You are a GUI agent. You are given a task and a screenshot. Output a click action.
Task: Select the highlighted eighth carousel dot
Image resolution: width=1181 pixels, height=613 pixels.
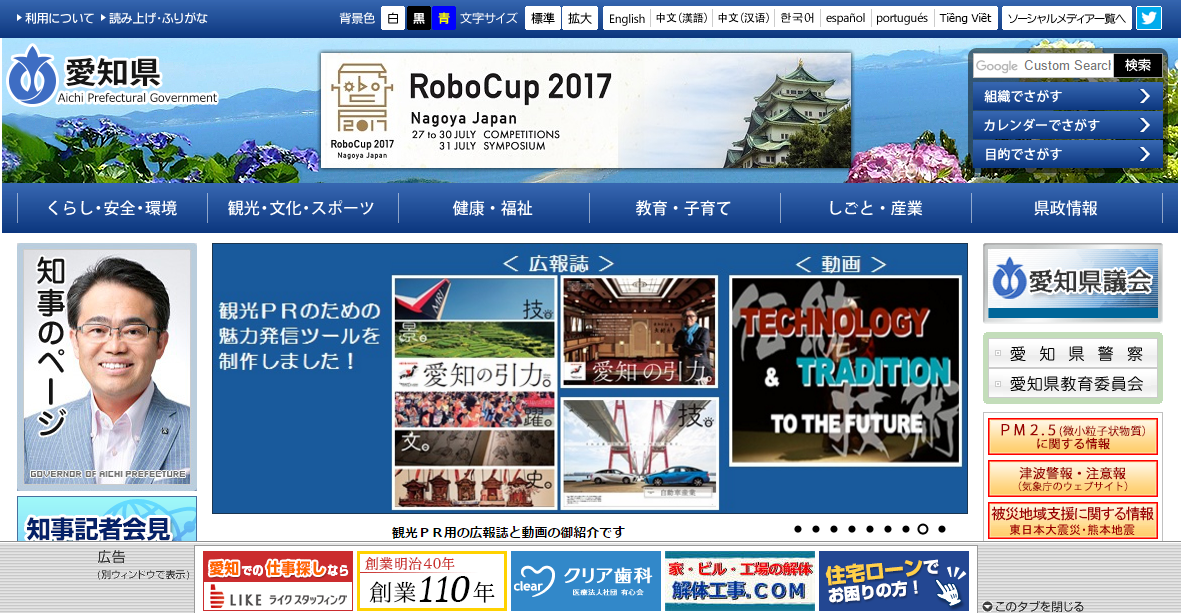(x=923, y=529)
